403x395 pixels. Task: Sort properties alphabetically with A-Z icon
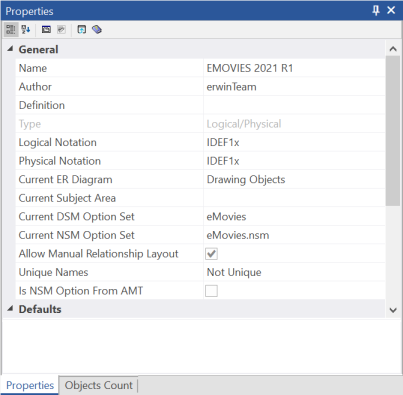pyautogui.click(x=26, y=30)
